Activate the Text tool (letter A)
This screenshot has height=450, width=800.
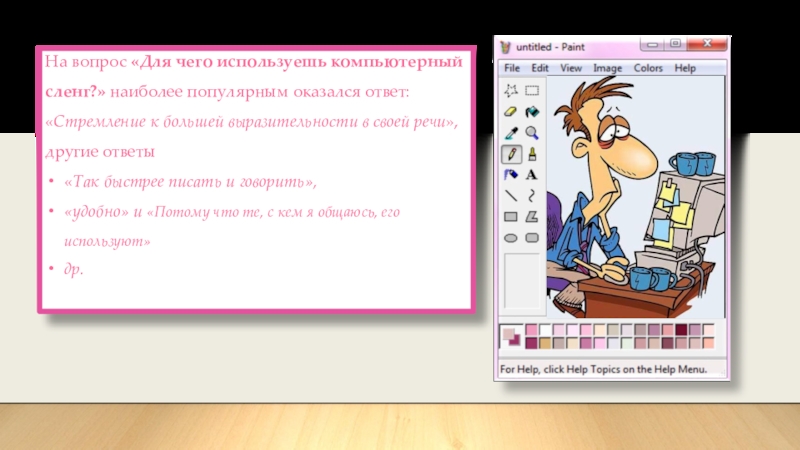[x=532, y=175]
